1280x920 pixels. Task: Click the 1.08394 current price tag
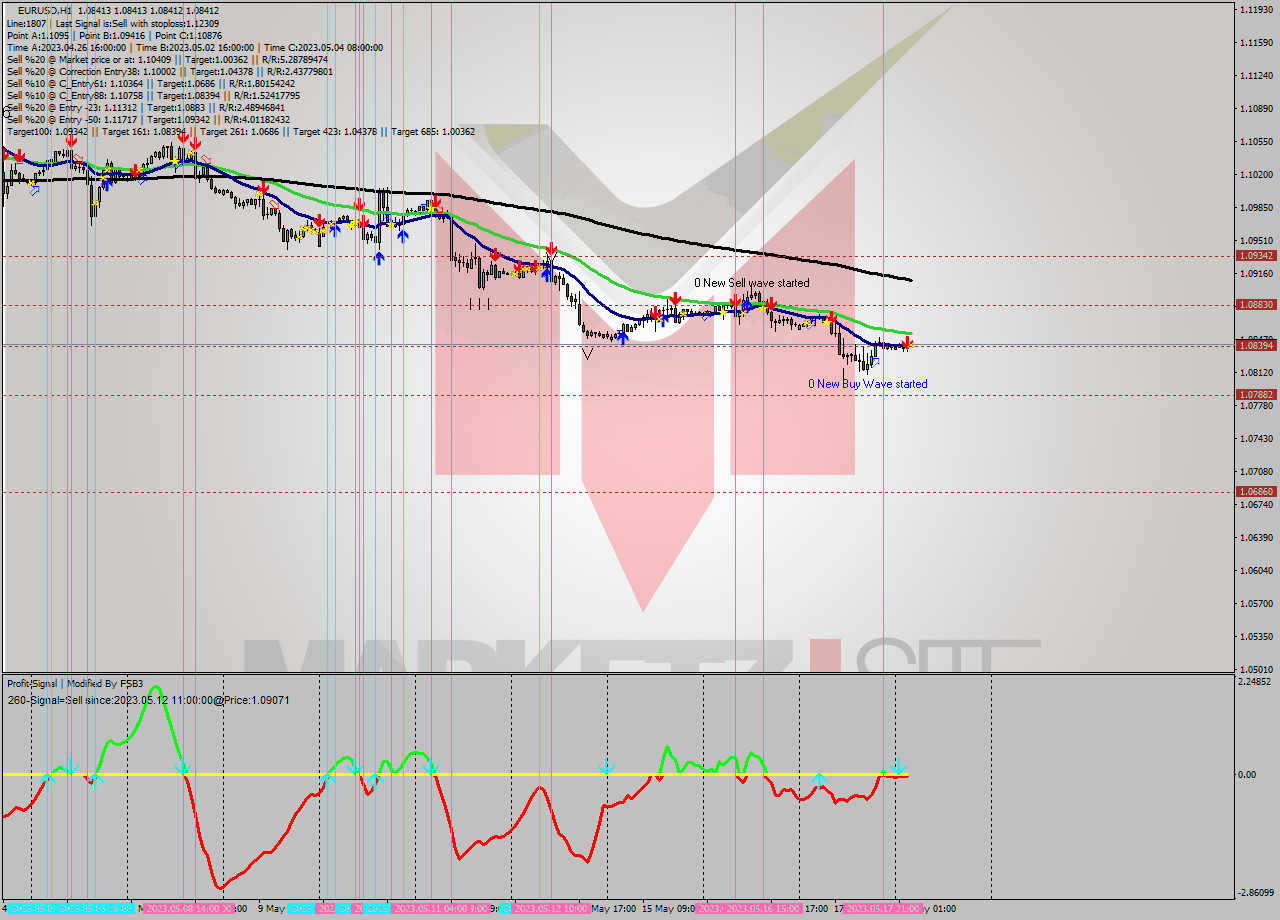(1255, 345)
